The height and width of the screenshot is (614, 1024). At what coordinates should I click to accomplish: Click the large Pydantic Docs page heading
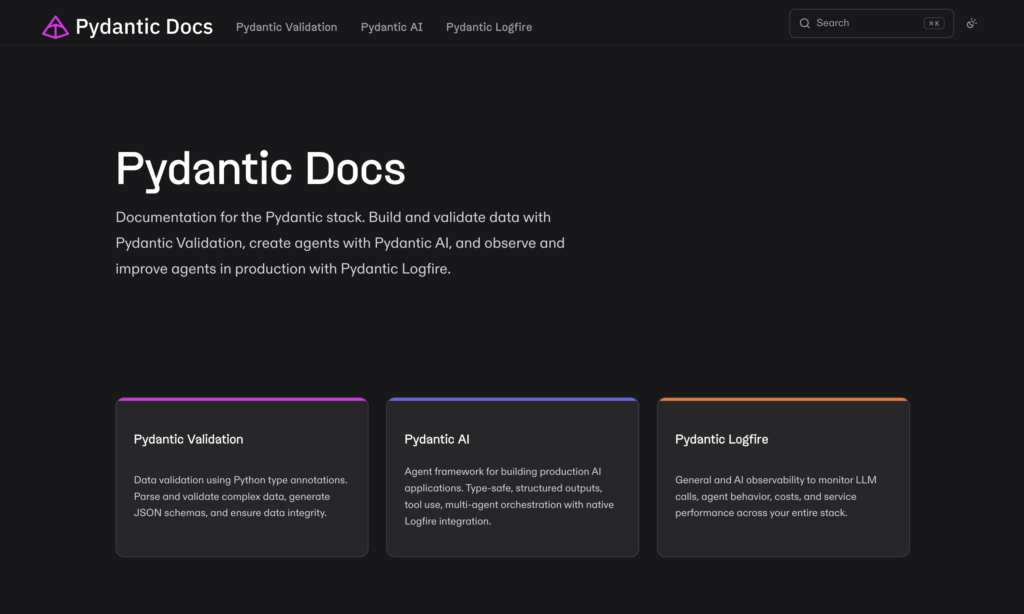click(x=261, y=169)
